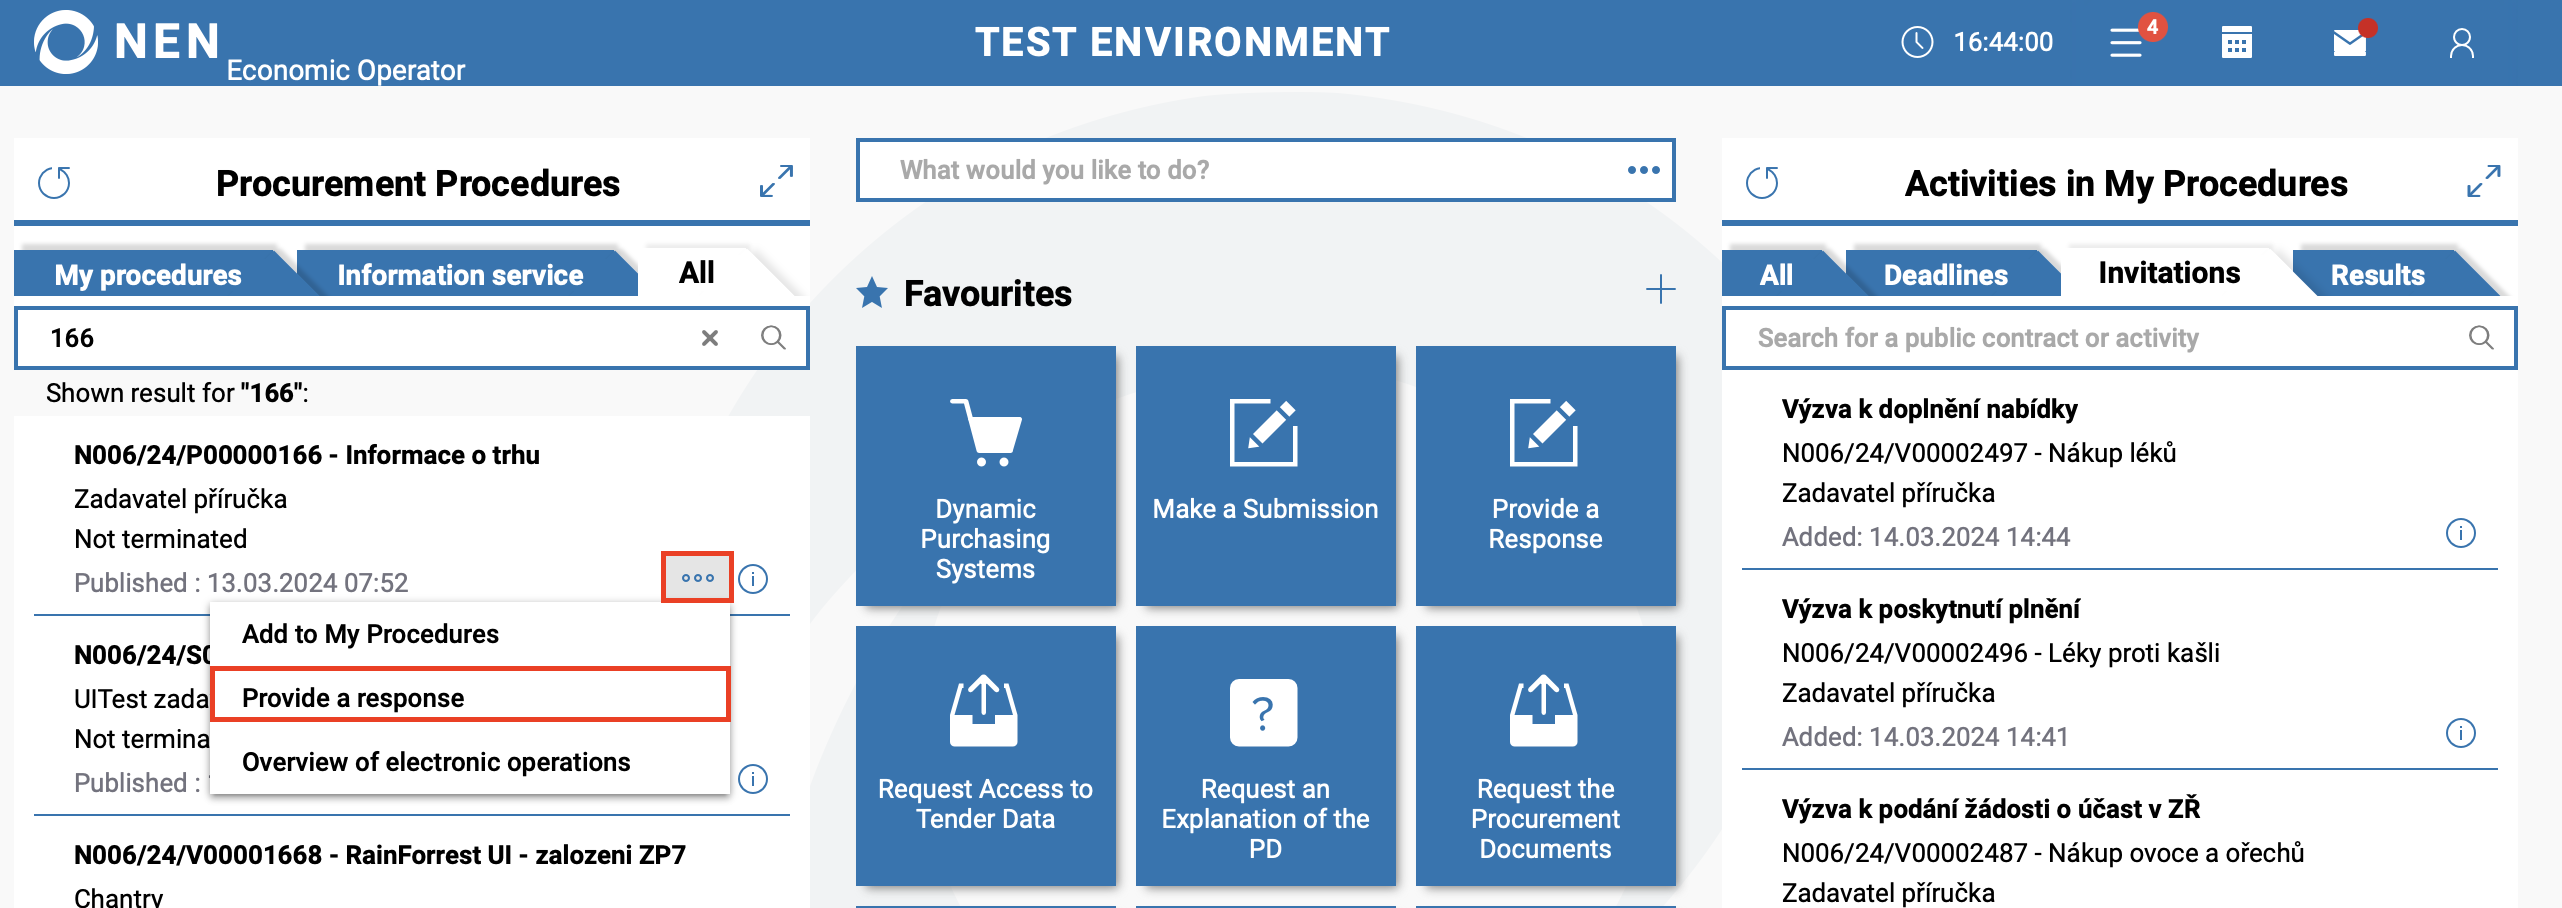Expand the Procurement Procedures panel fullscreen
The width and height of the screenshot is (2562, 908).
click(x=776, y=181)
